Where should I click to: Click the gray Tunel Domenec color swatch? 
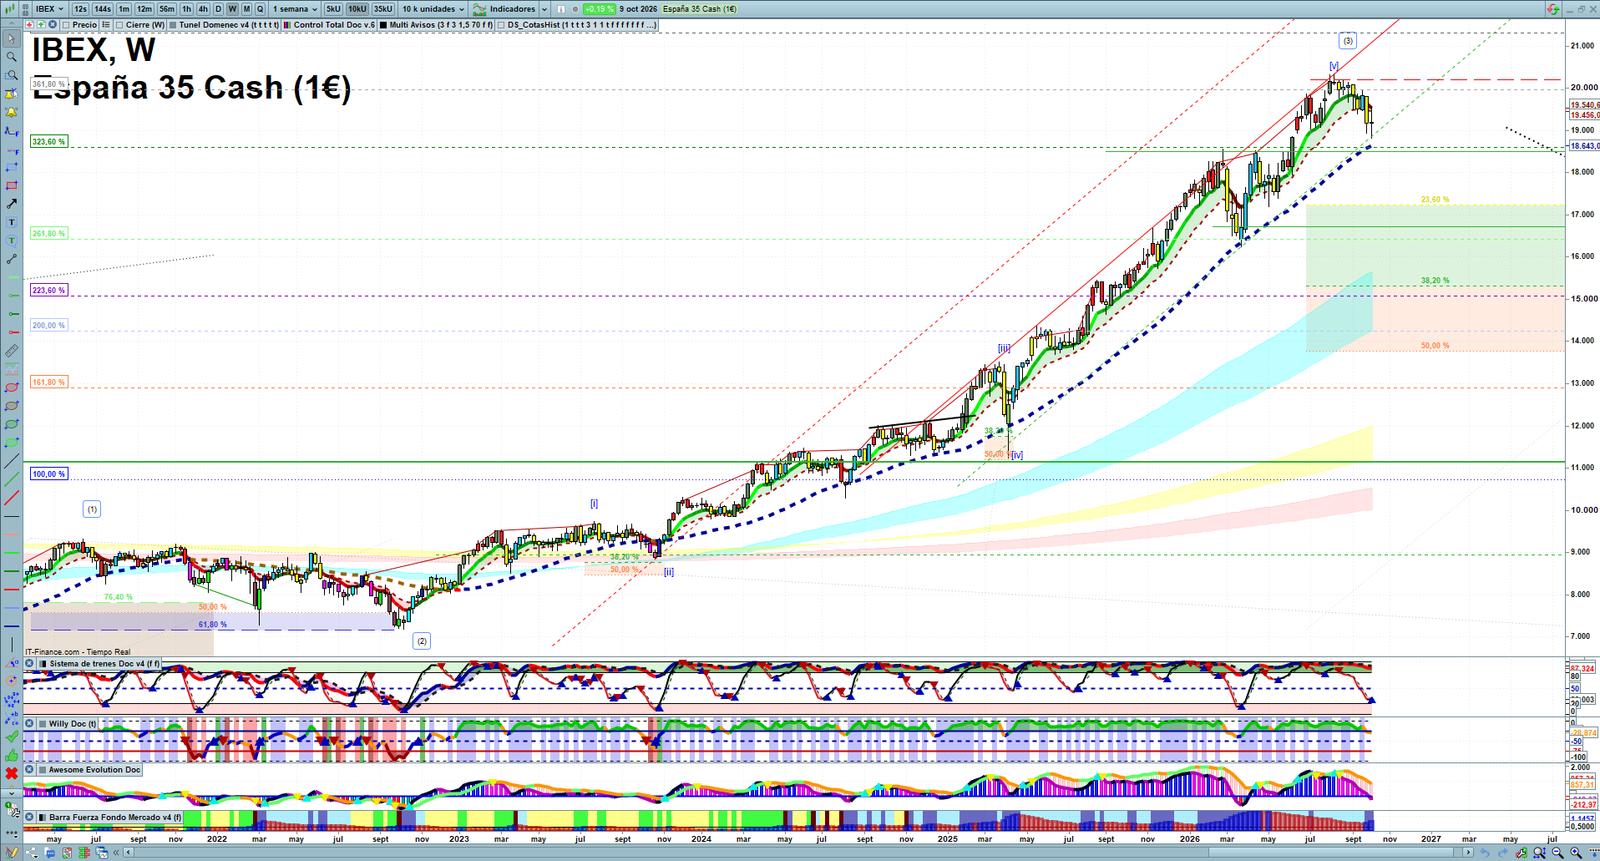click(x=173, y=25)
